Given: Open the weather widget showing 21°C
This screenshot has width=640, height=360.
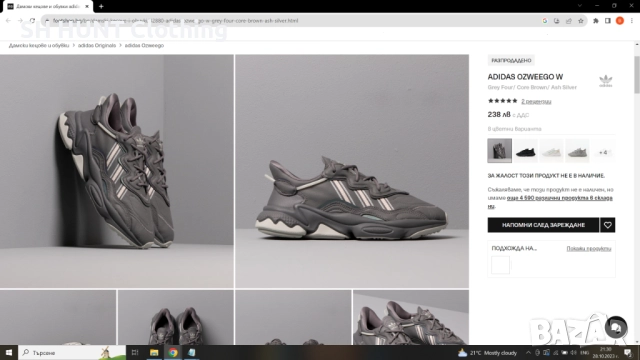Looking at the screenshot, I should tap(487, 353).
